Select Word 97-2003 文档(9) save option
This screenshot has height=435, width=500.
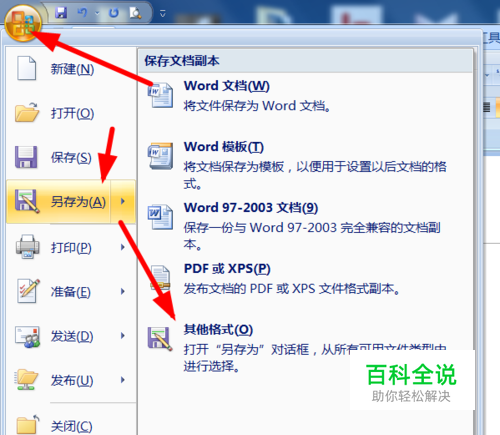pos(305,226)
